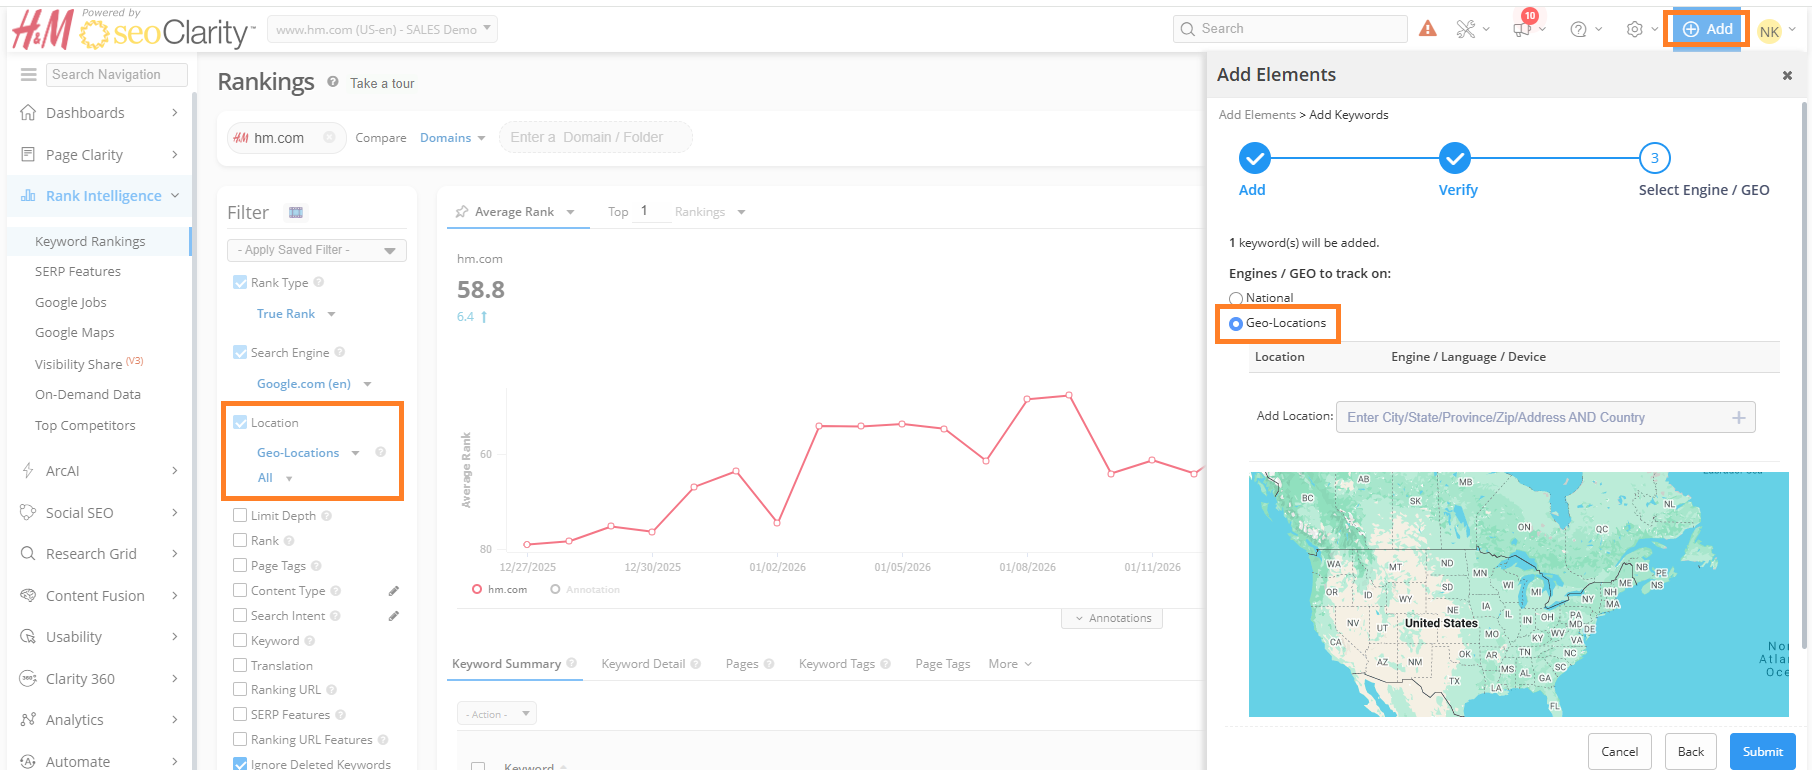Image resolution: width=1812 pixels, height=770 pixels.
Task: Open the help question mark menu
Action: [1579, 29]
